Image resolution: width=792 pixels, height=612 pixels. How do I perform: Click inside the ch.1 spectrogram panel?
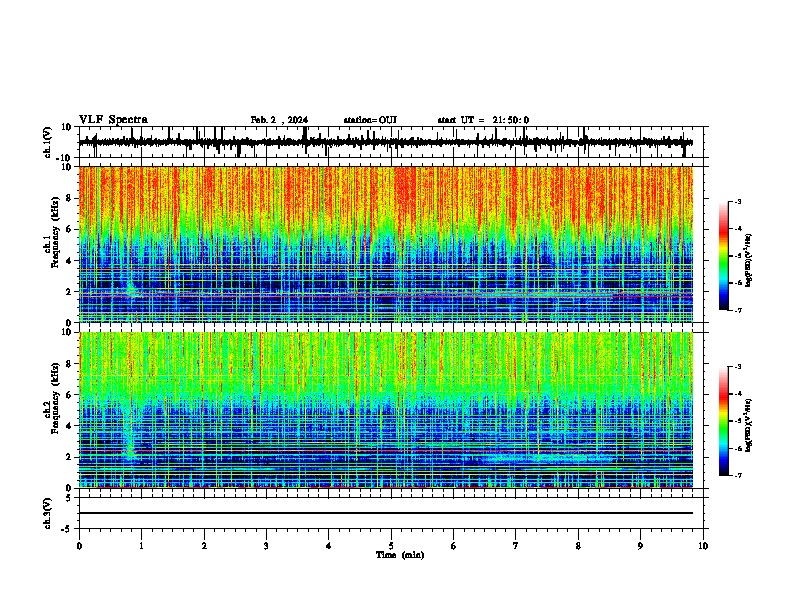coord(386,244)
